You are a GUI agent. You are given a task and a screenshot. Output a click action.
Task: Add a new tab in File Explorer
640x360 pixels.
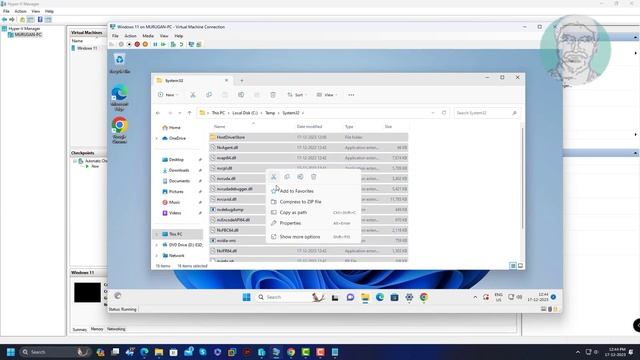click(x=242, y=80)
